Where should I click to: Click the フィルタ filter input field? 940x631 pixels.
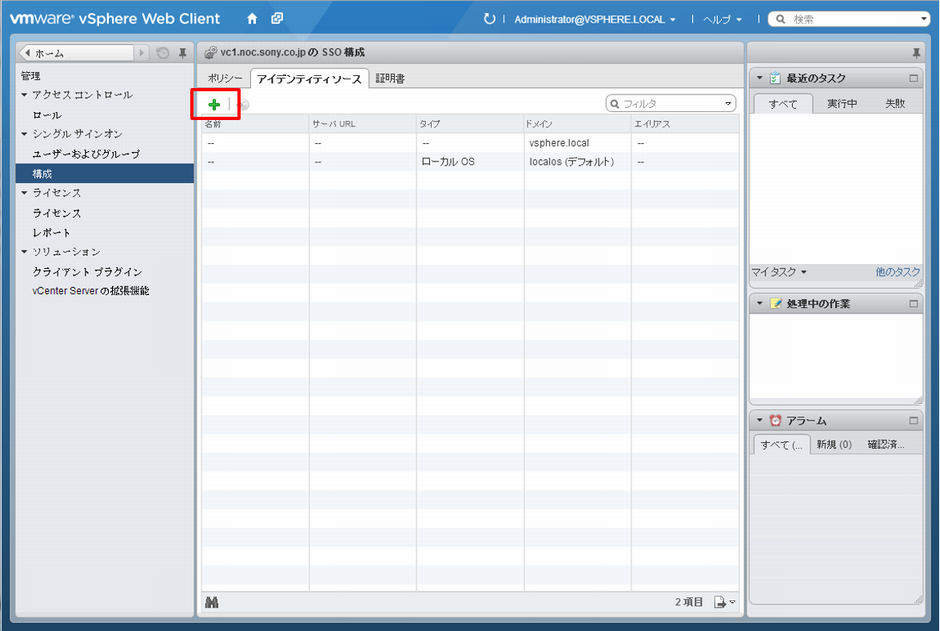[x=670, y=103]
